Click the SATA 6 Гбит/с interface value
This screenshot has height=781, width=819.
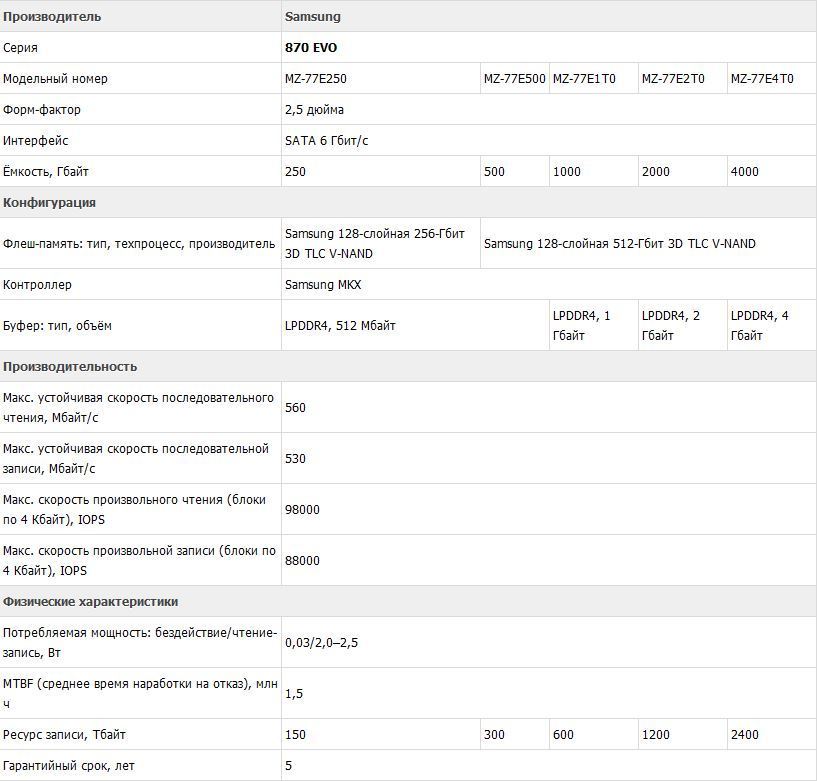click(327, 141)
